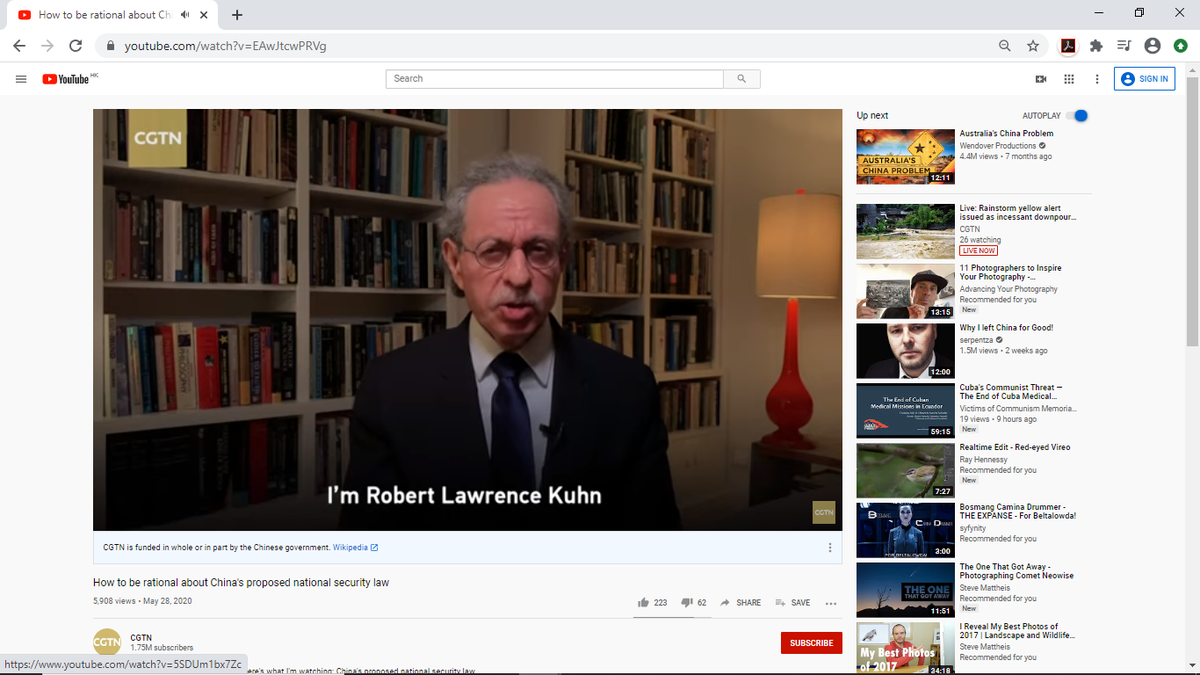Save the video to a playlist
This screenshot has height=675, width=1200.
point(792,603)
